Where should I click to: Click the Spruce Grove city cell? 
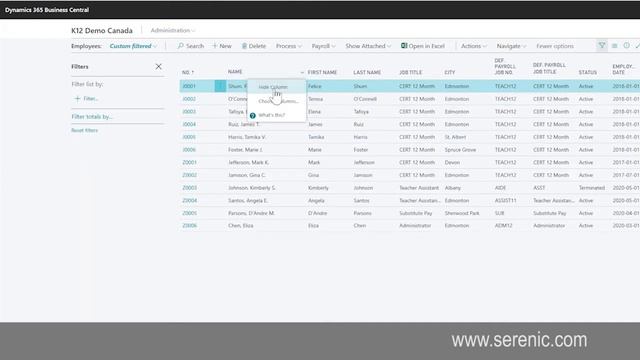(x=460, y=150)
